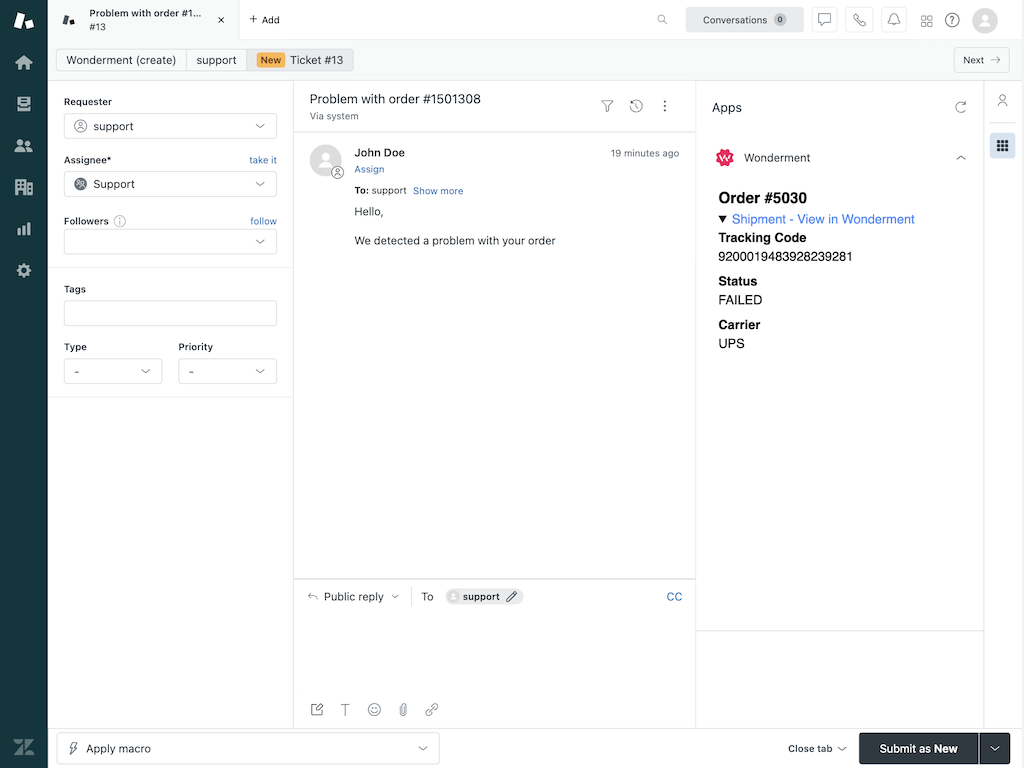The height and width of the screenshot is (768, 1024).
Task: Refresh the Apps panel
Action: click(x=961, y=107)
